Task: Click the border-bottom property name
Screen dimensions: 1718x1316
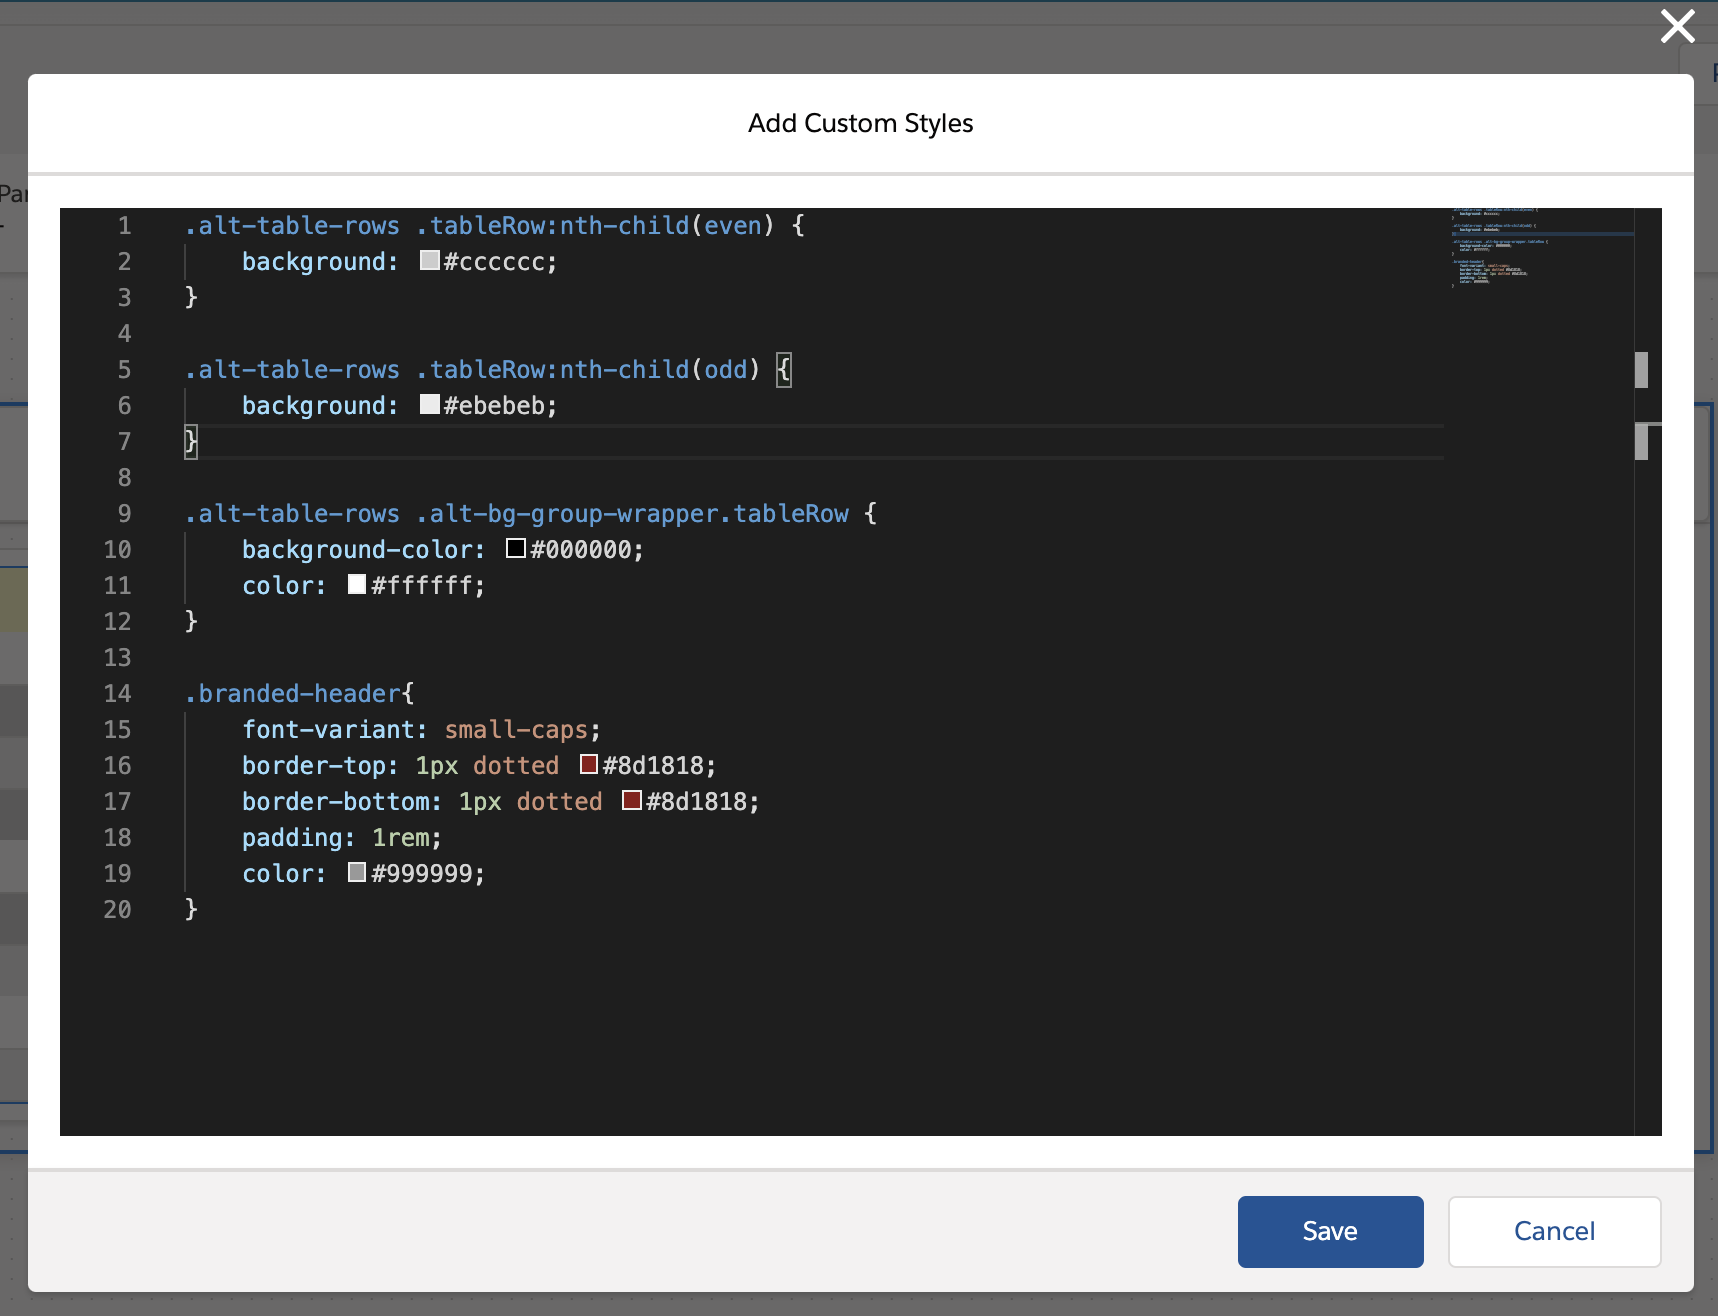Action: [335, 802]
